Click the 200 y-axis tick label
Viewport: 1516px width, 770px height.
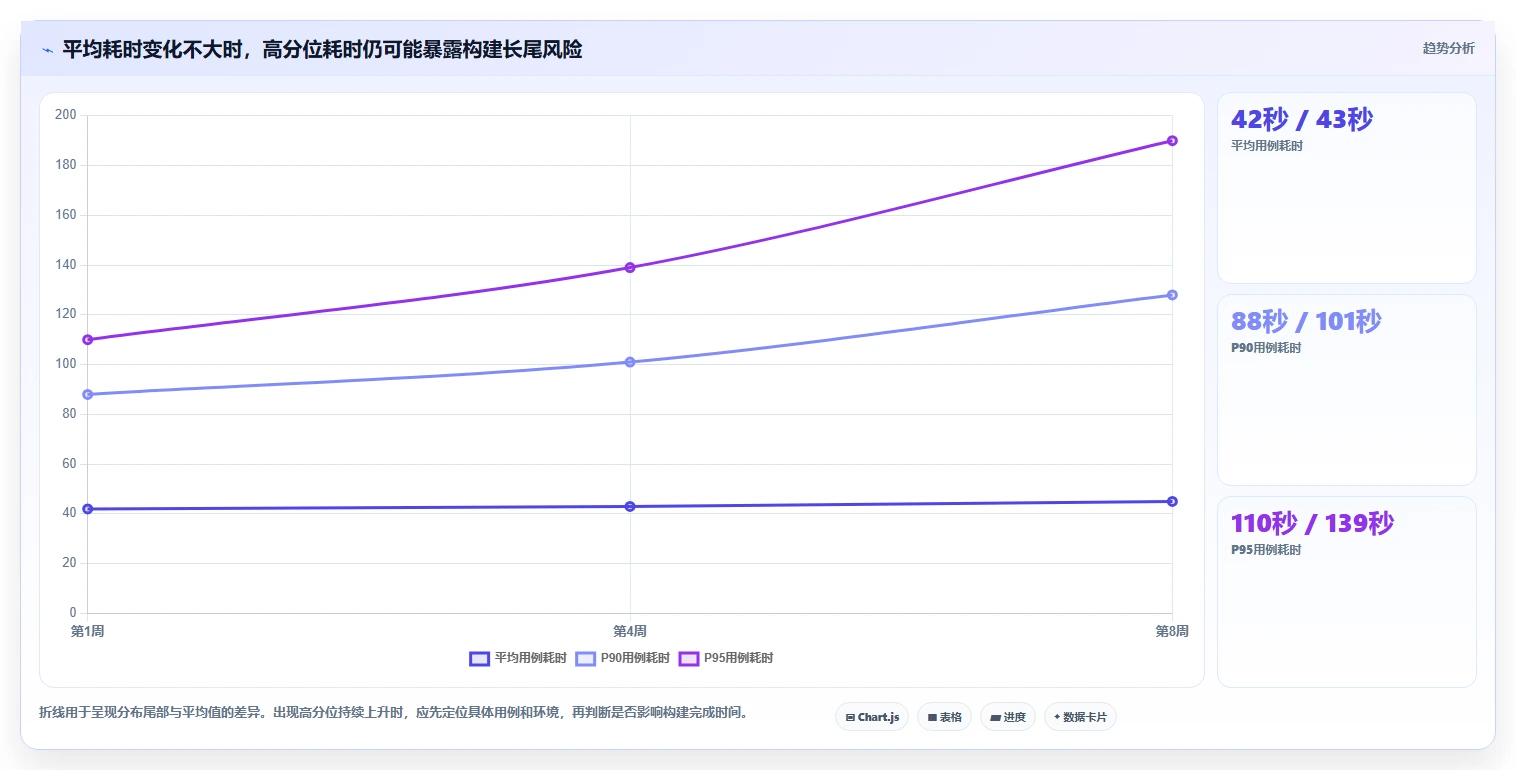66,115
